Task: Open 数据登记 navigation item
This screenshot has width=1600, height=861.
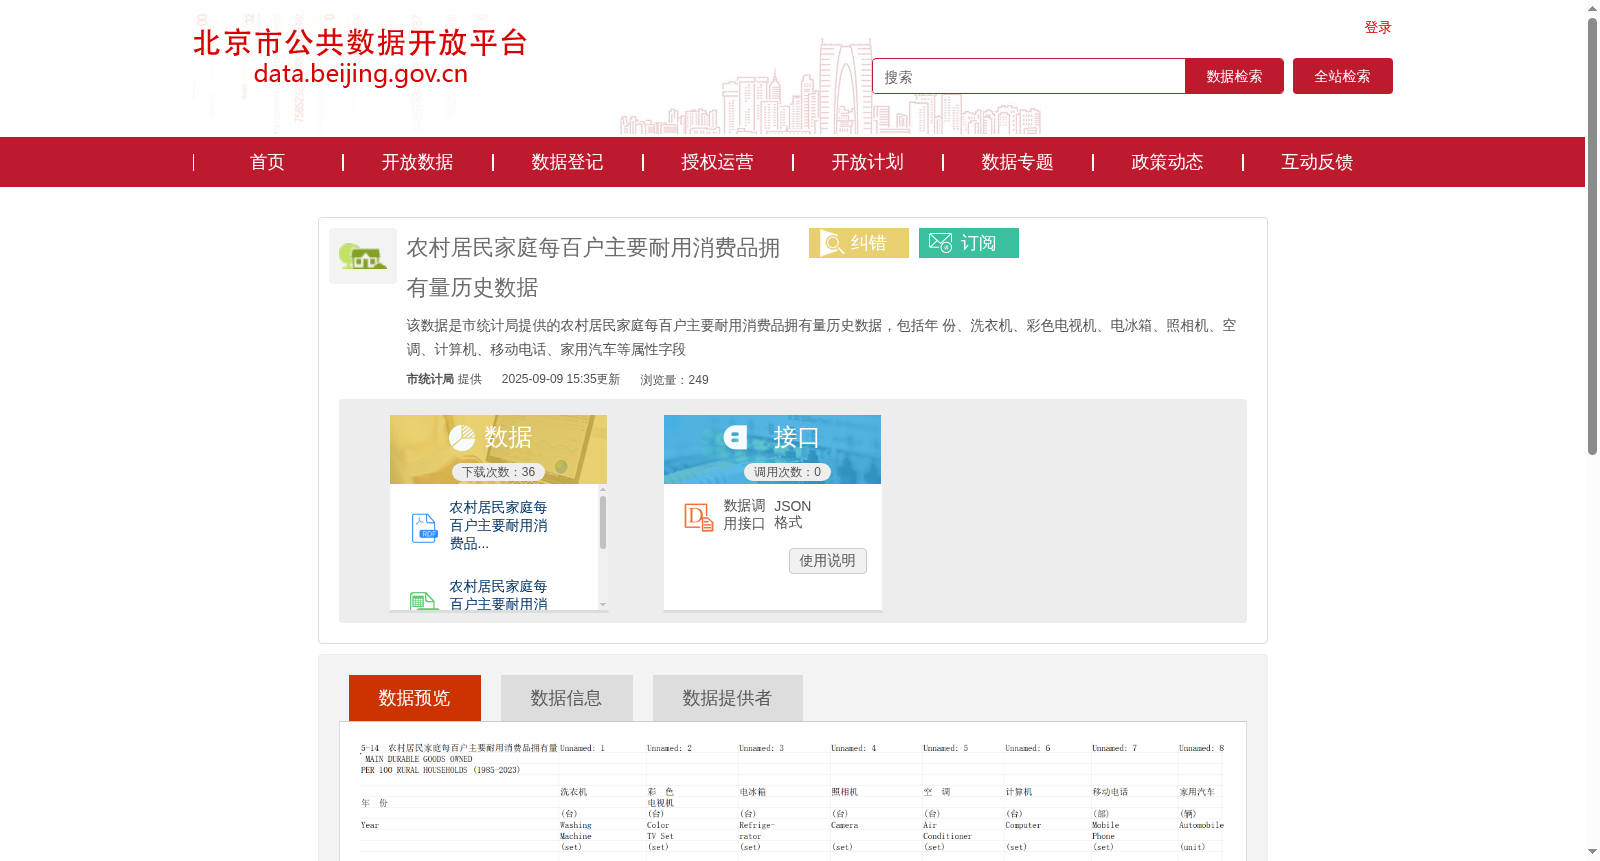Action: click(567, 162)
